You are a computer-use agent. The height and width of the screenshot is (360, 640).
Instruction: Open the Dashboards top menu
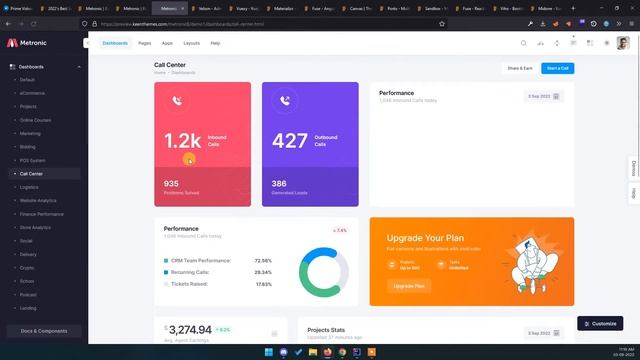point(115,43)
